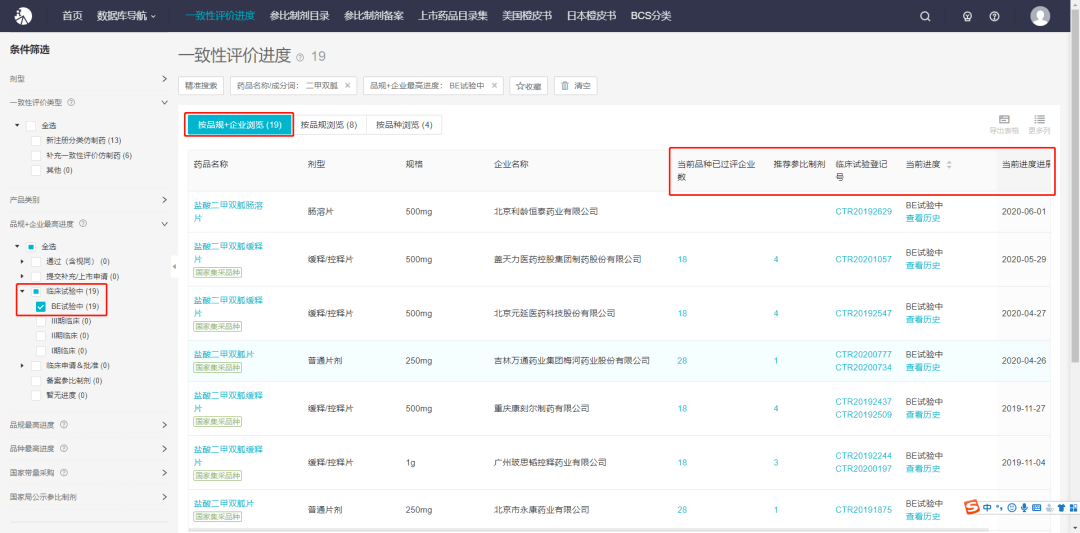
Task: Click the user avatar icon
Action: 1040,16
